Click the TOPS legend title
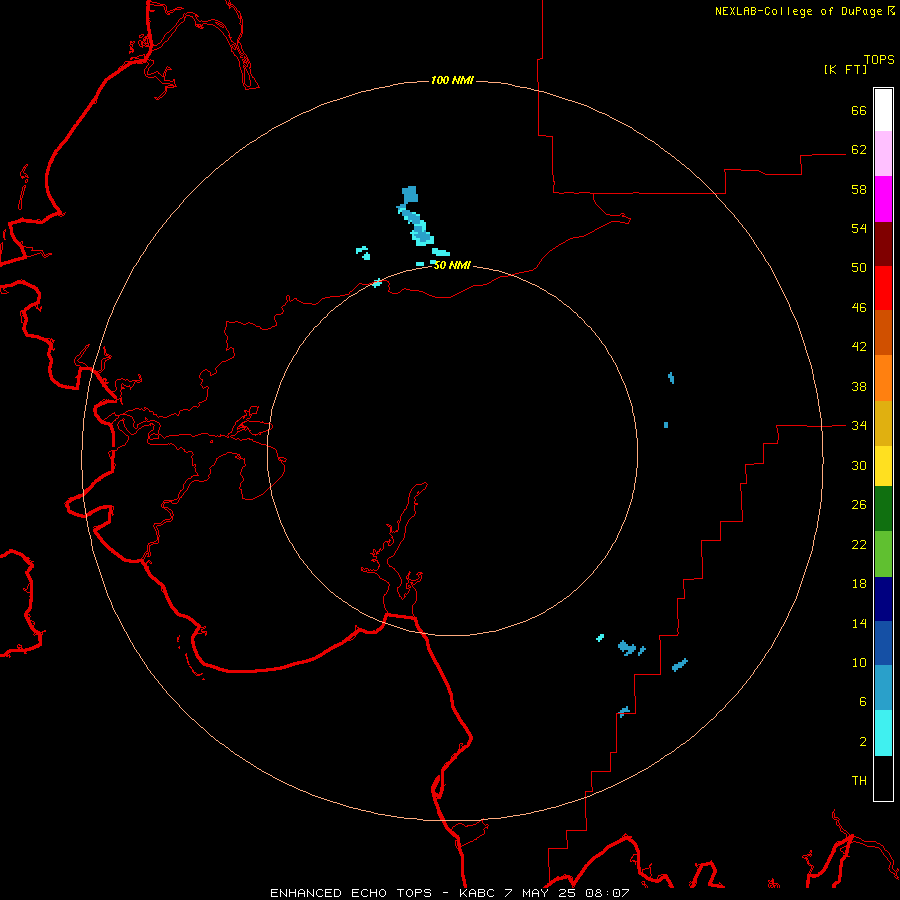Image resolution: width=900 pixels, height=900 pixels. (x=879, y=59)
